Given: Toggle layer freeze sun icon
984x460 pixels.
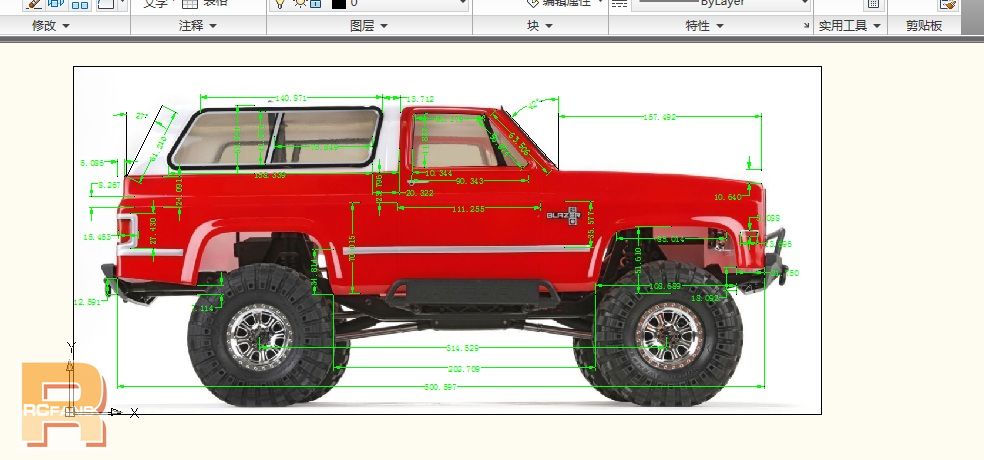Looking at the screenshot, I should pyautogui.click(x=298, y=4).
